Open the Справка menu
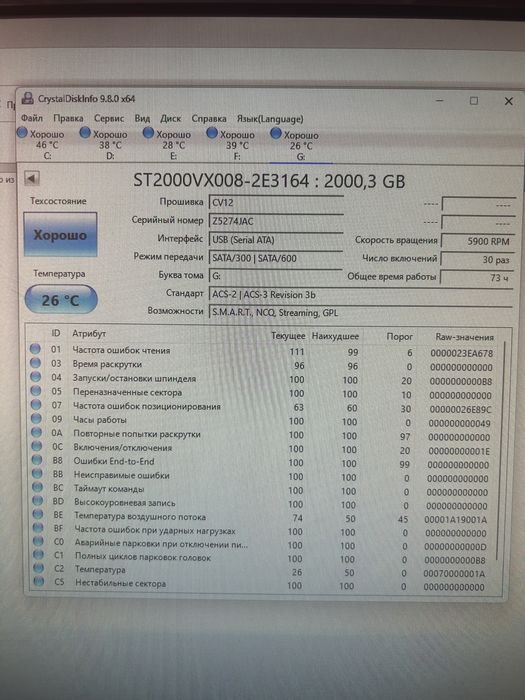Viewport: 525px width, 700px height. [208, 119]
